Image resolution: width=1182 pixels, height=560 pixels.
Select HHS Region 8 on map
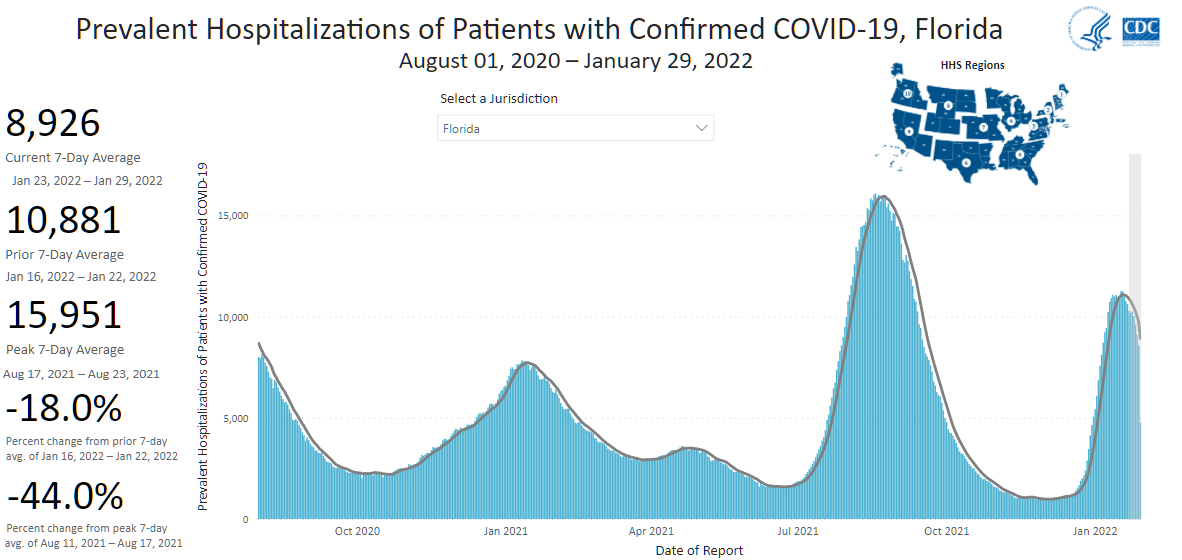947,105
